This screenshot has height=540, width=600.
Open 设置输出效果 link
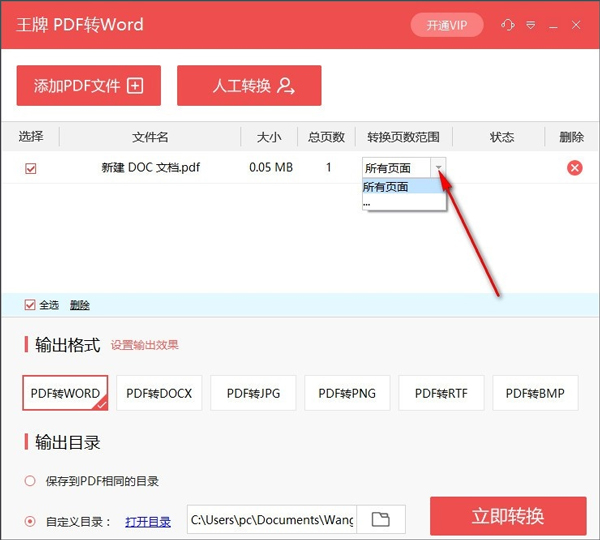pyautogui.click(x=145, y=345)
